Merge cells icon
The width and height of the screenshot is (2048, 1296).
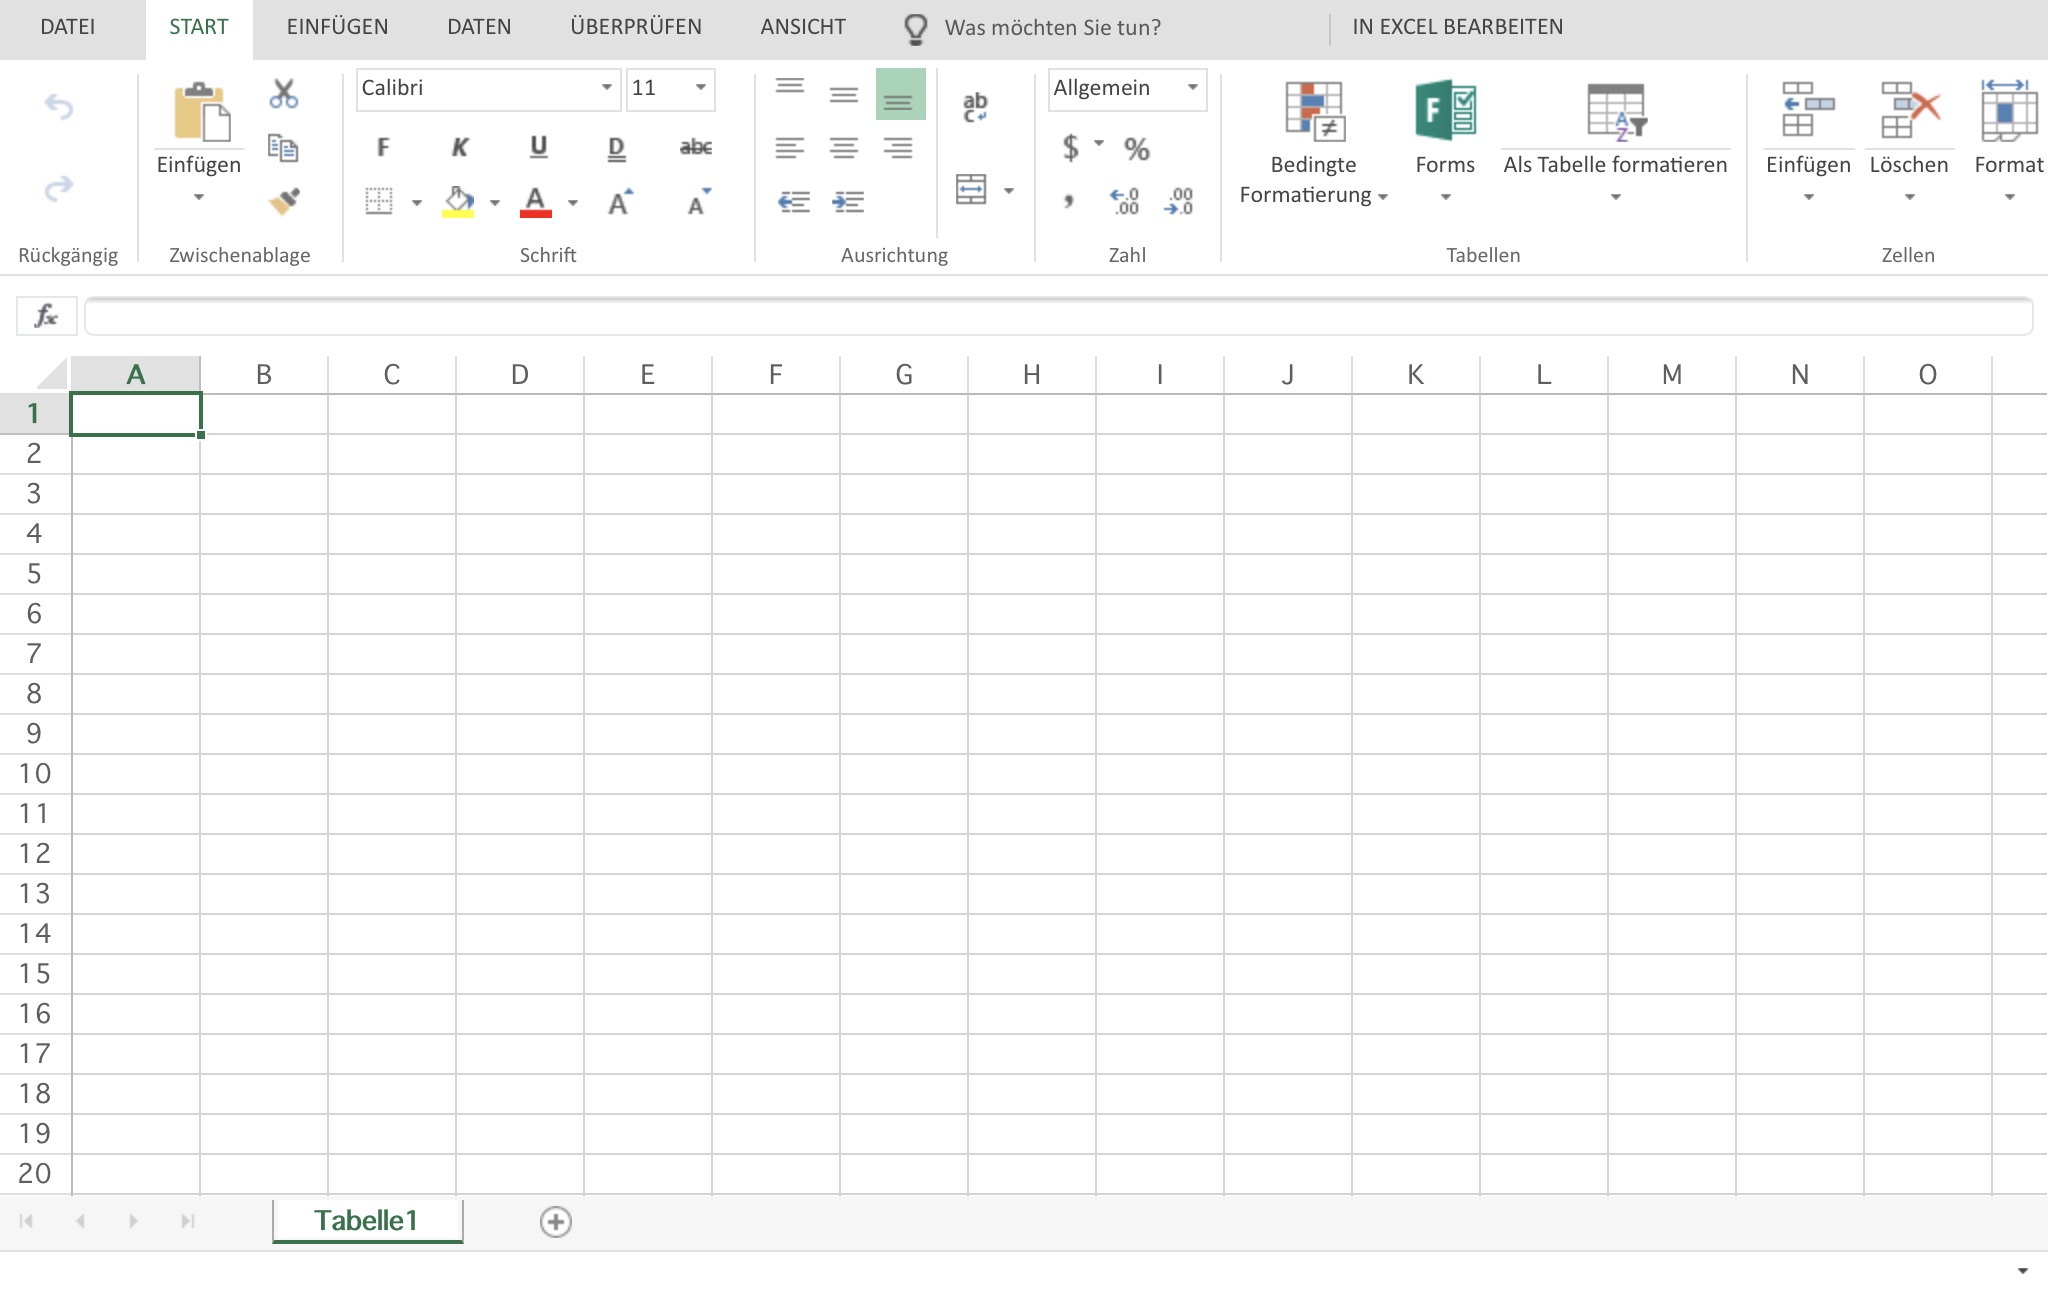click(x=971, y=189)
